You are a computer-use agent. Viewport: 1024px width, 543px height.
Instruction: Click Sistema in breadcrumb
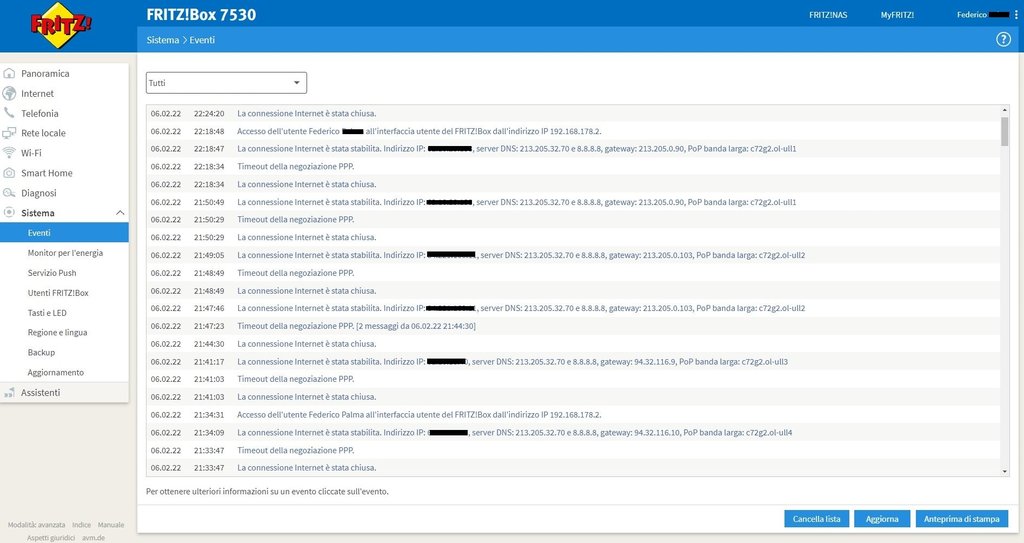click(163, 40)
